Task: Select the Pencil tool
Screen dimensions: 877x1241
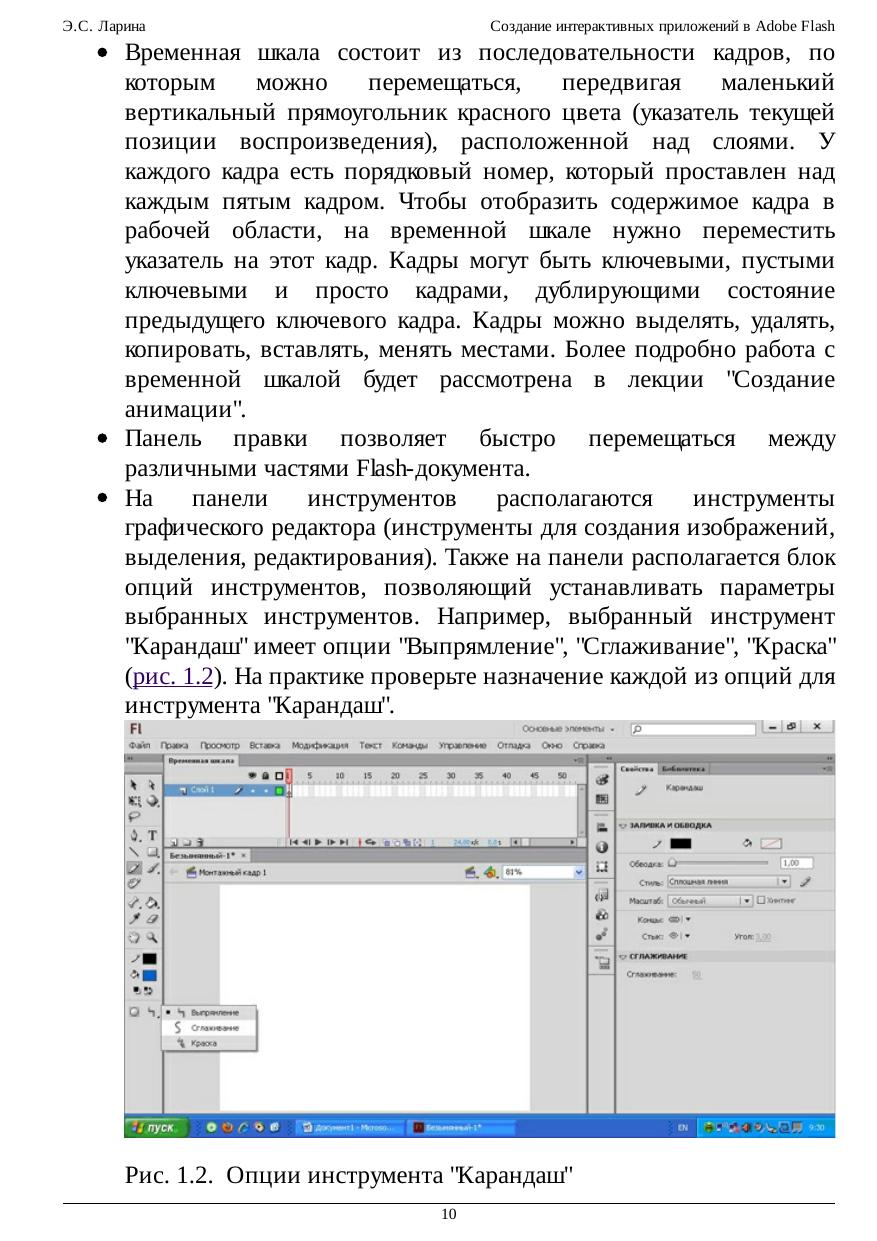Action: [135, 868]
